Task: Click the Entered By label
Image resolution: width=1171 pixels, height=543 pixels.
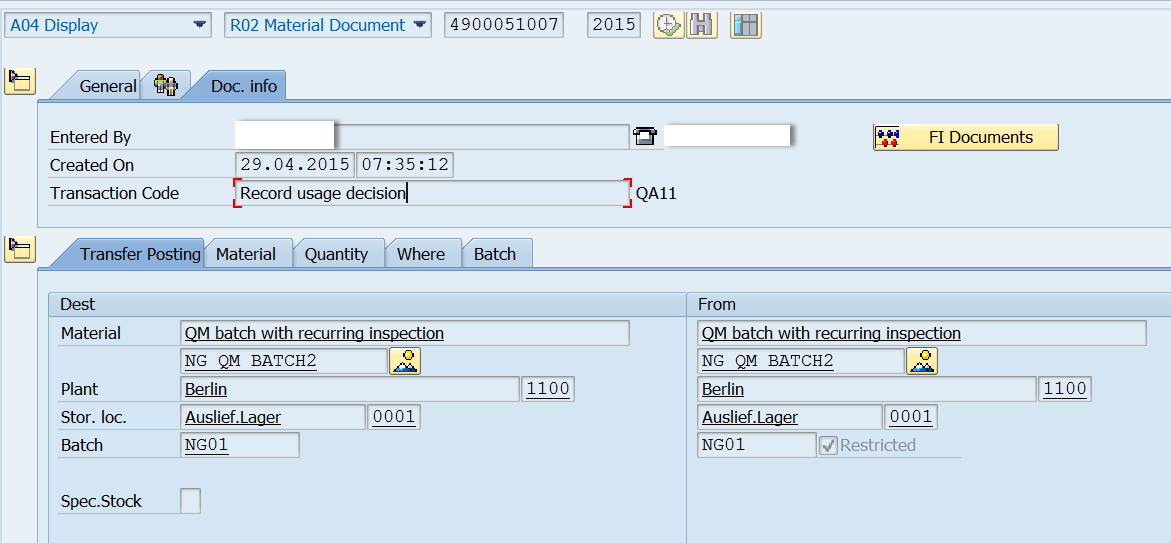Action: pos(90,137)
